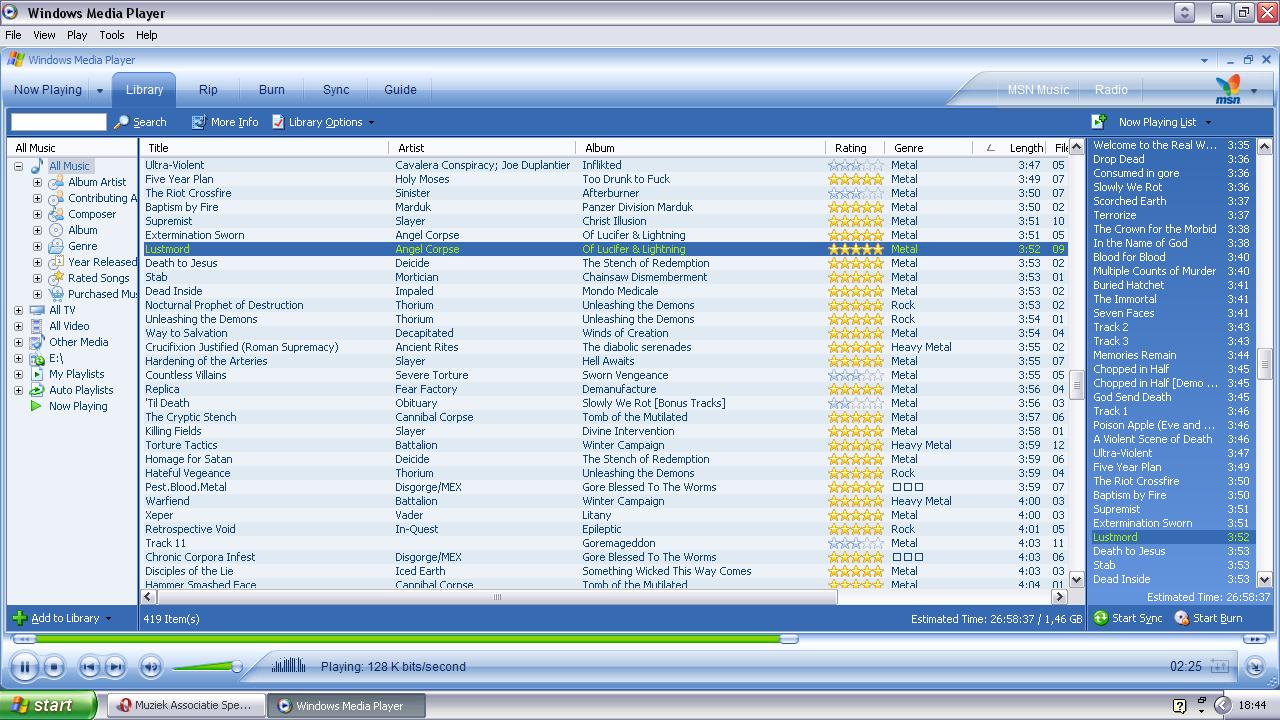Switch to Muziek Associatie taskbar window
Image resolution: width=1280 pixels, height=720 pixels.
point(186,705)
